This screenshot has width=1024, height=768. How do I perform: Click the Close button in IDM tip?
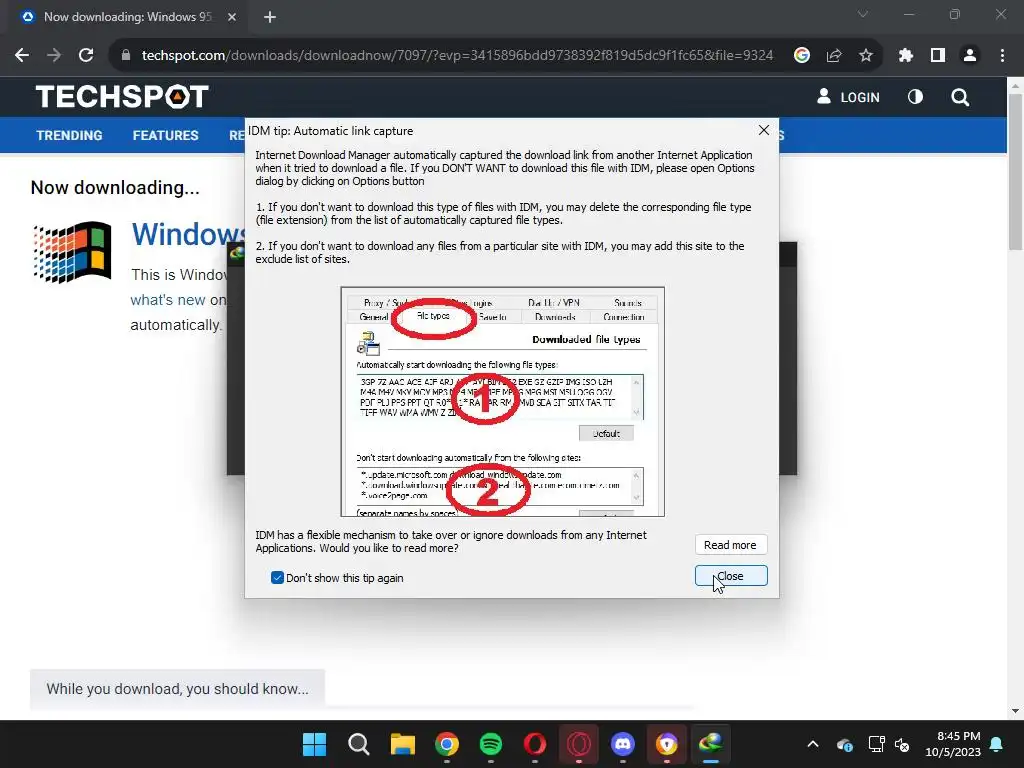(731, 576)
